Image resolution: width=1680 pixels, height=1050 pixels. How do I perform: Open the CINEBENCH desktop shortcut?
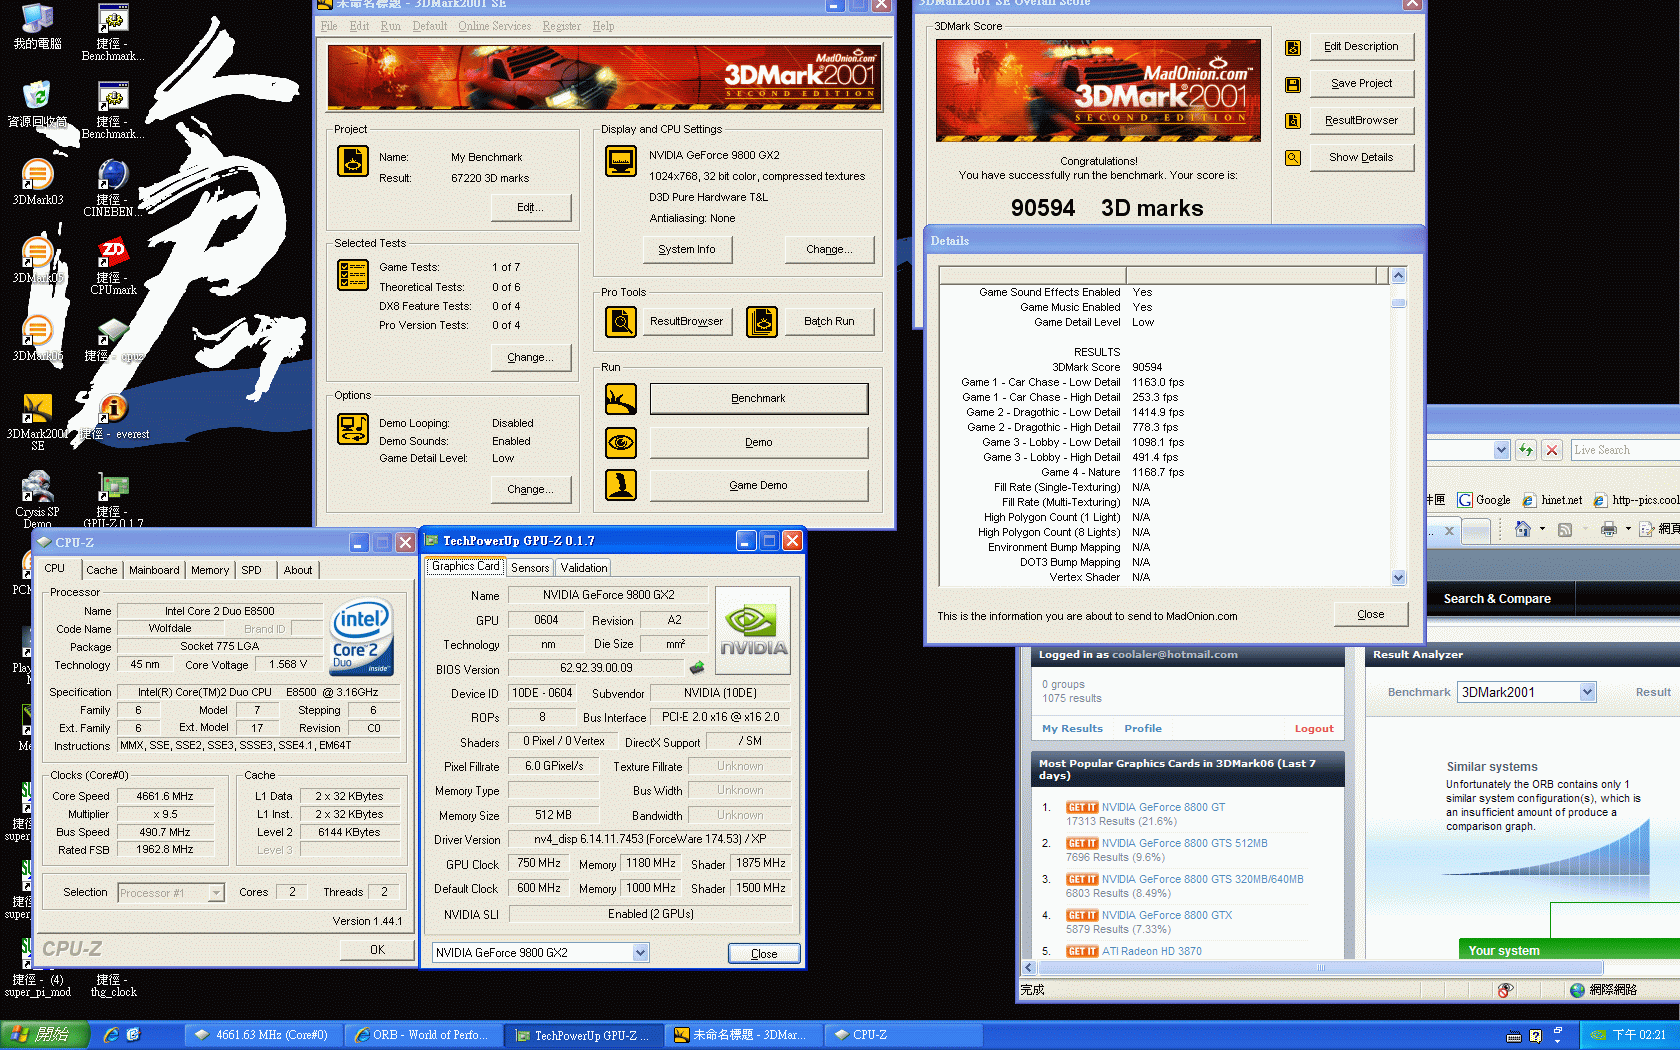113,188
